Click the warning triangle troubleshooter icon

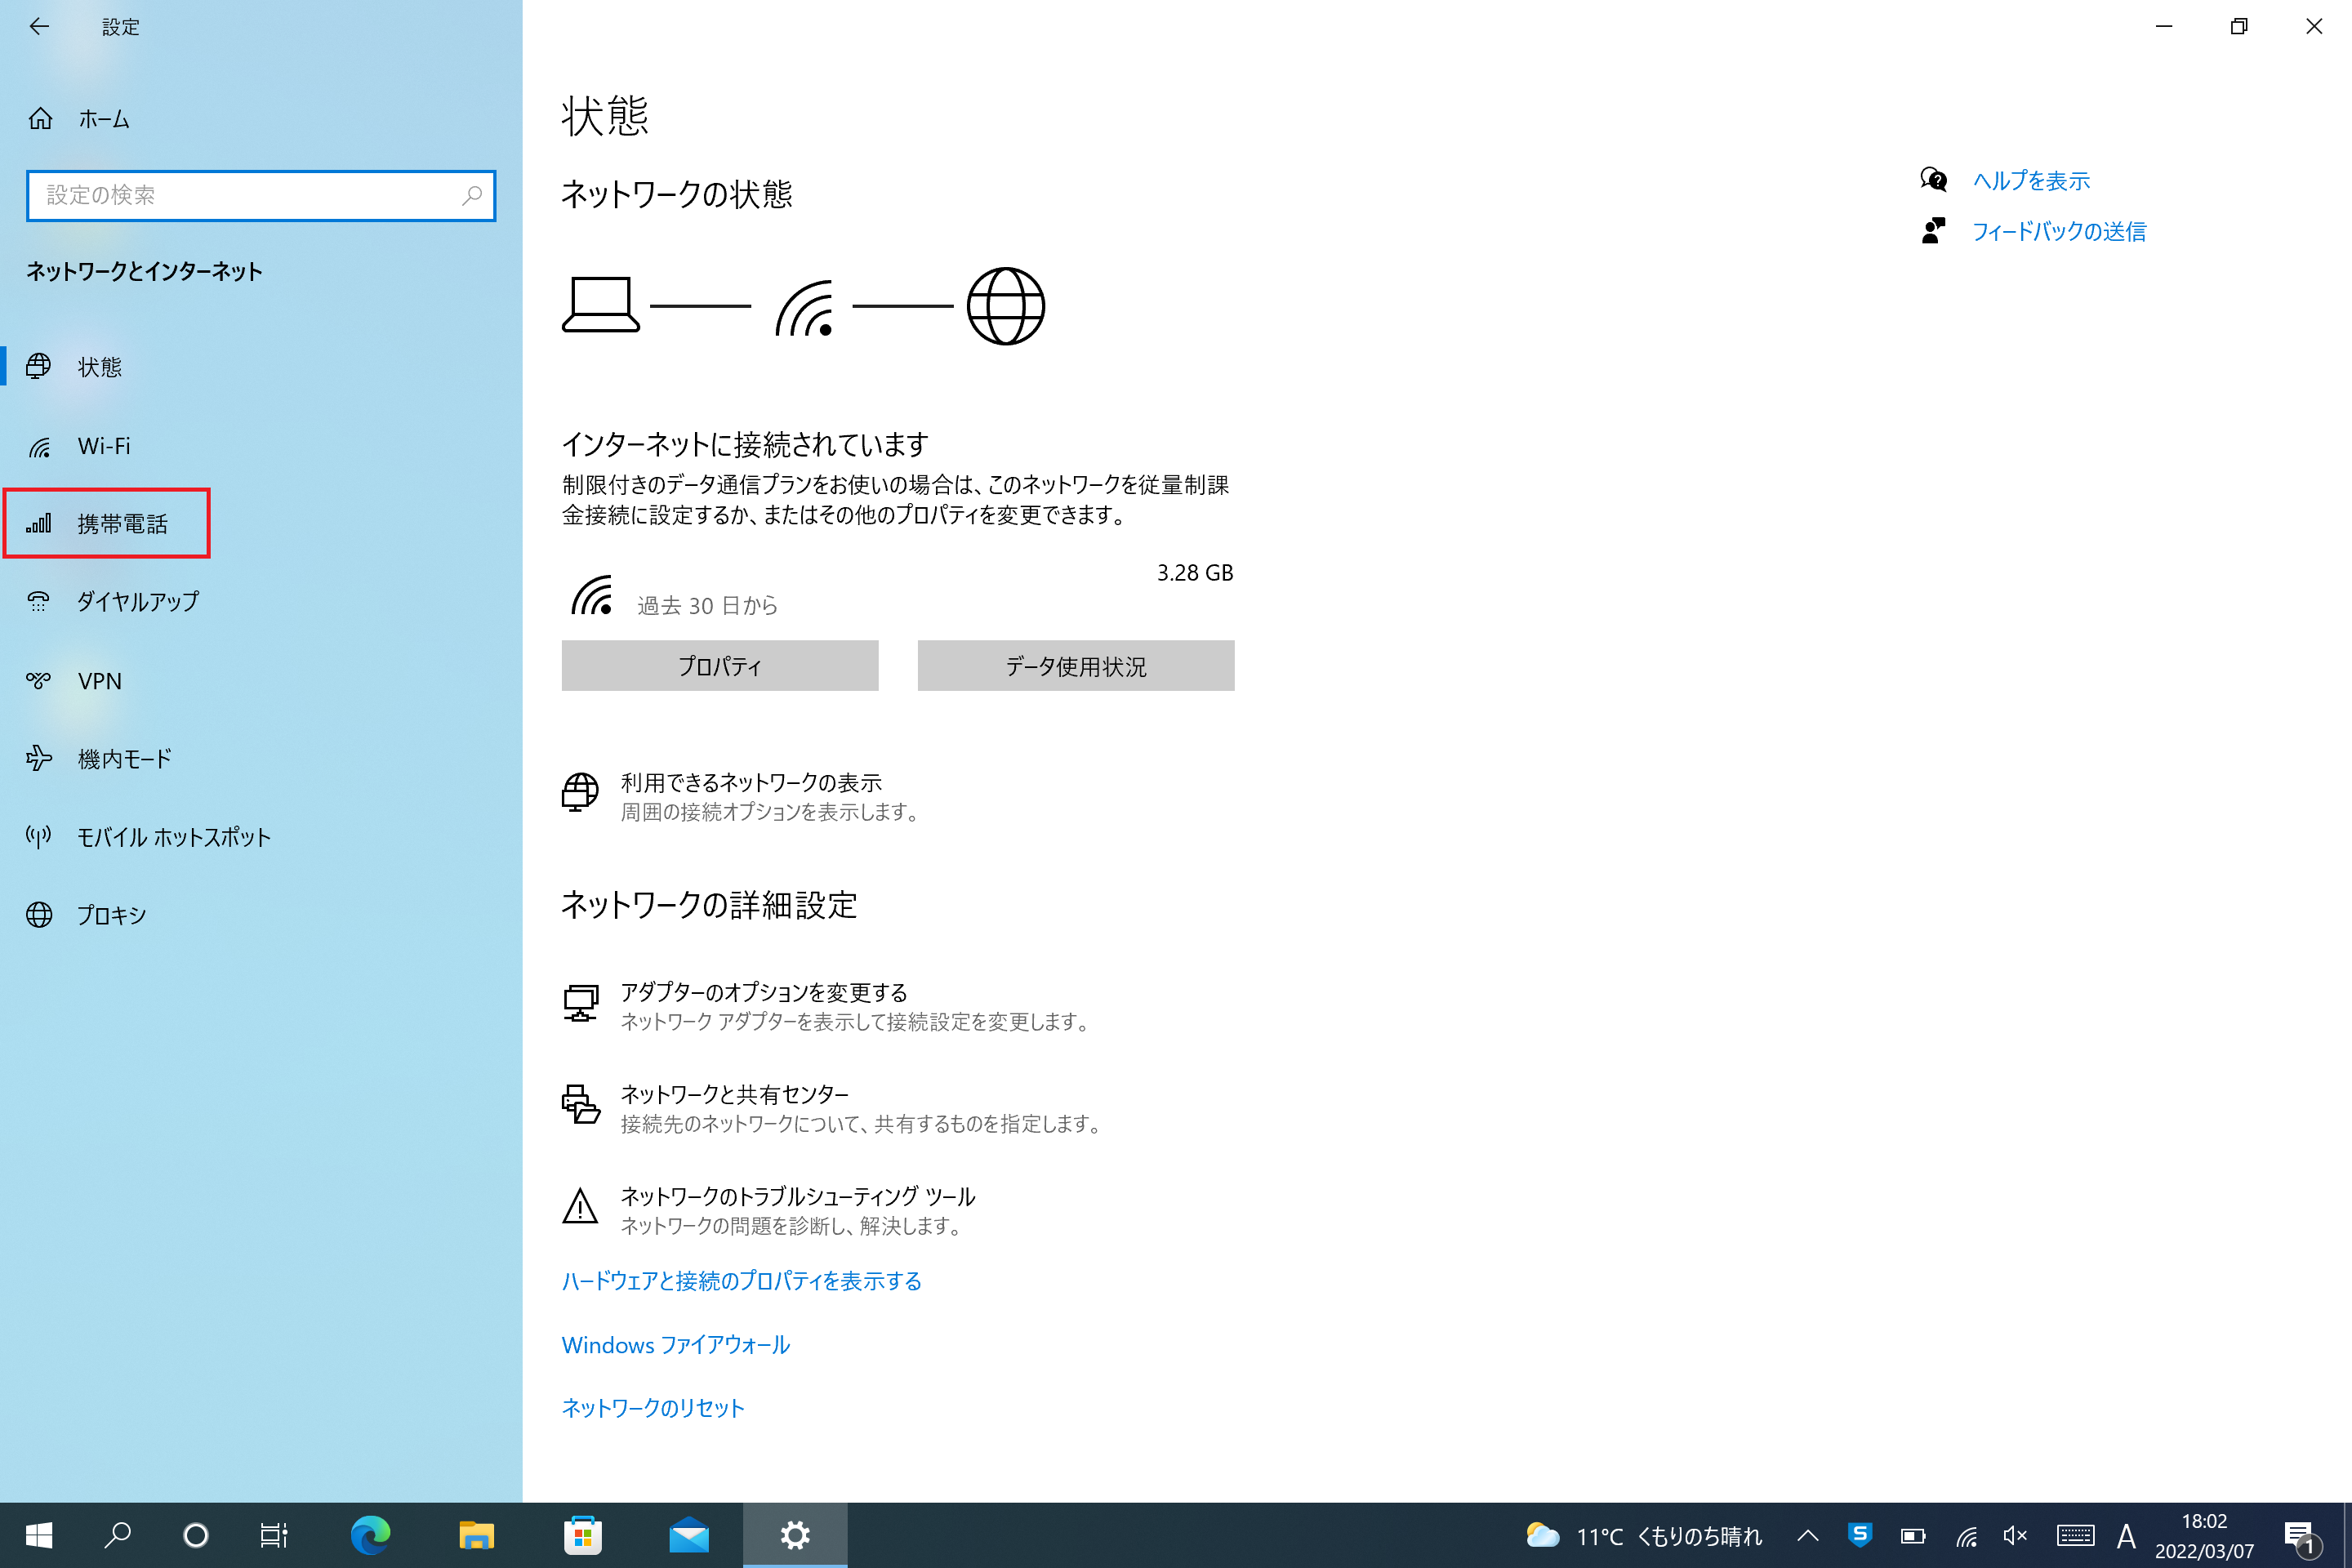[x=580, y=1207]
